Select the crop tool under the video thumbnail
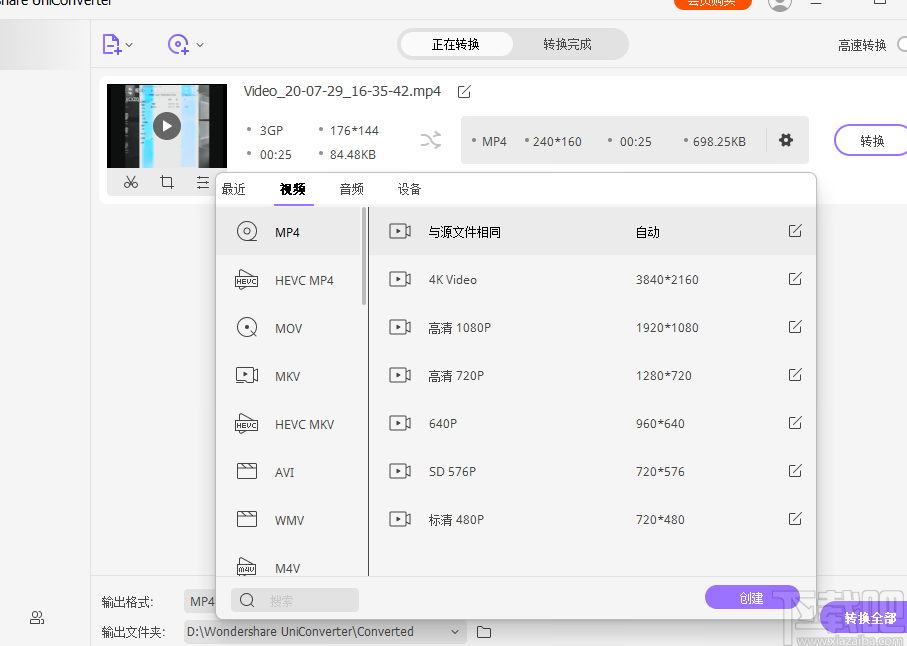 point(166,182)
